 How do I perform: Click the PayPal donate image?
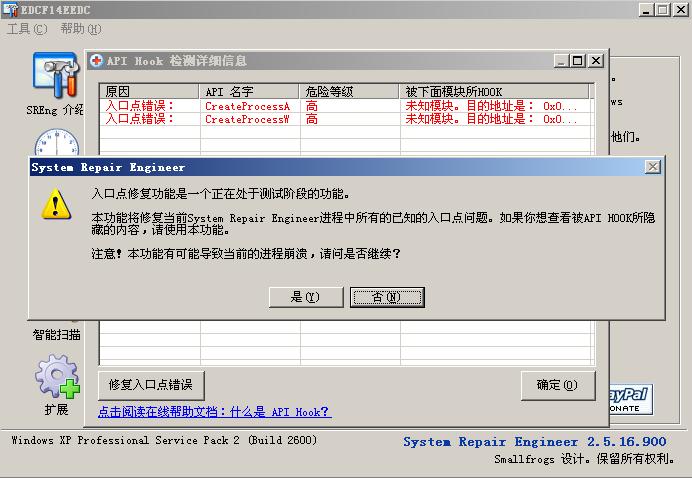(x=631, y=399)
